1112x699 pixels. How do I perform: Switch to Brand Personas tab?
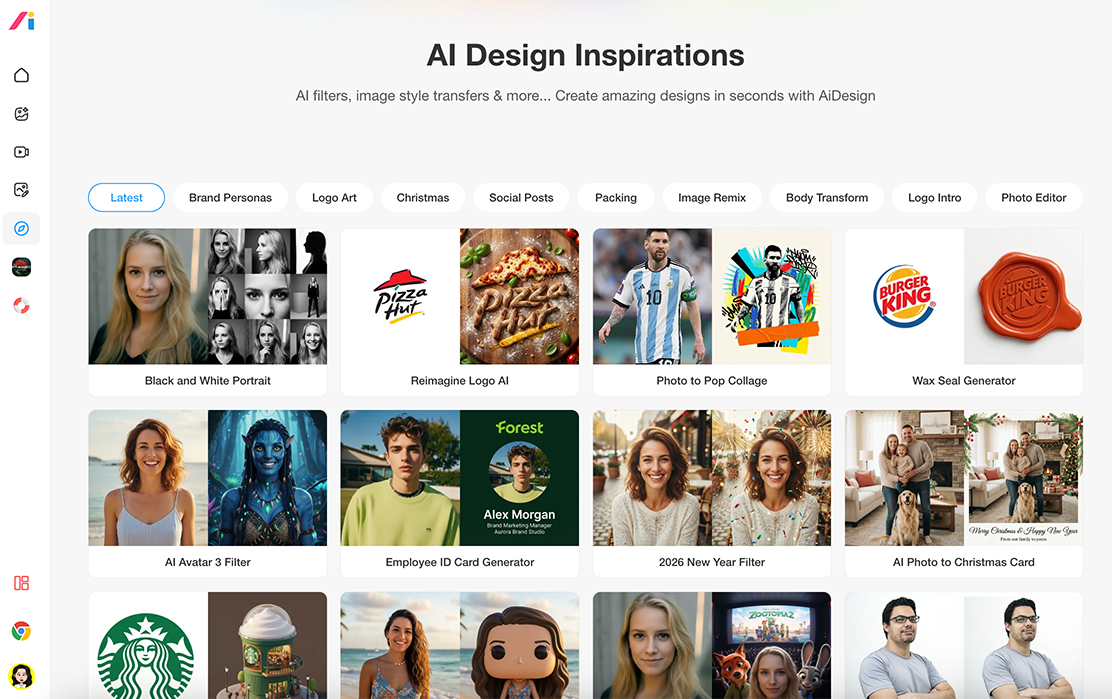[230, 198]
